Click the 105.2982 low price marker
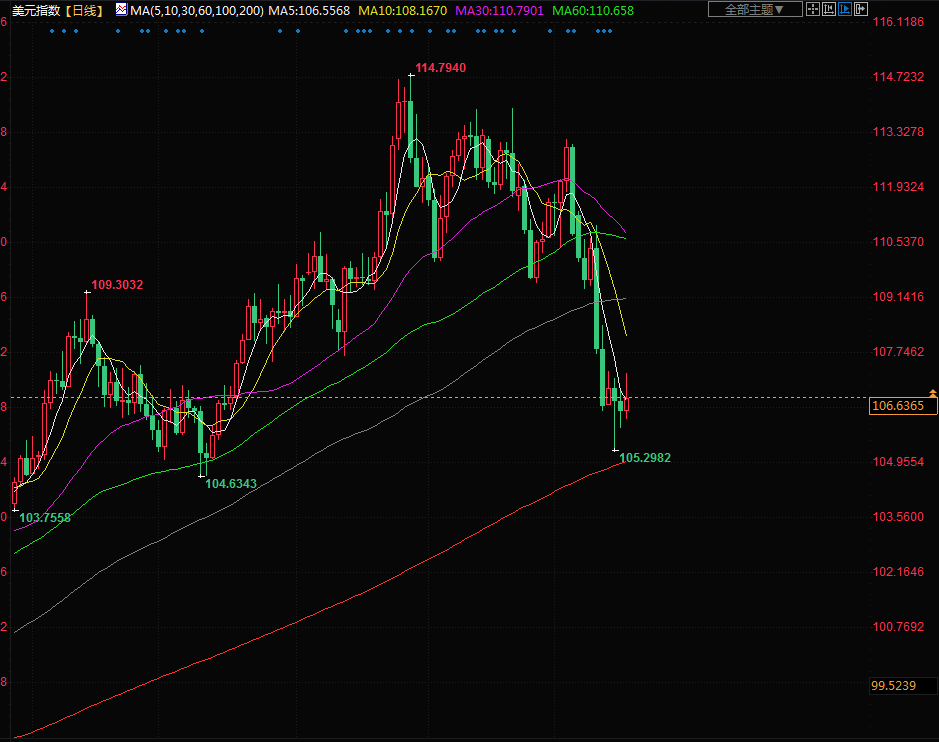Image resolution: width=939 pixels, height=742 pixels. 645,458
